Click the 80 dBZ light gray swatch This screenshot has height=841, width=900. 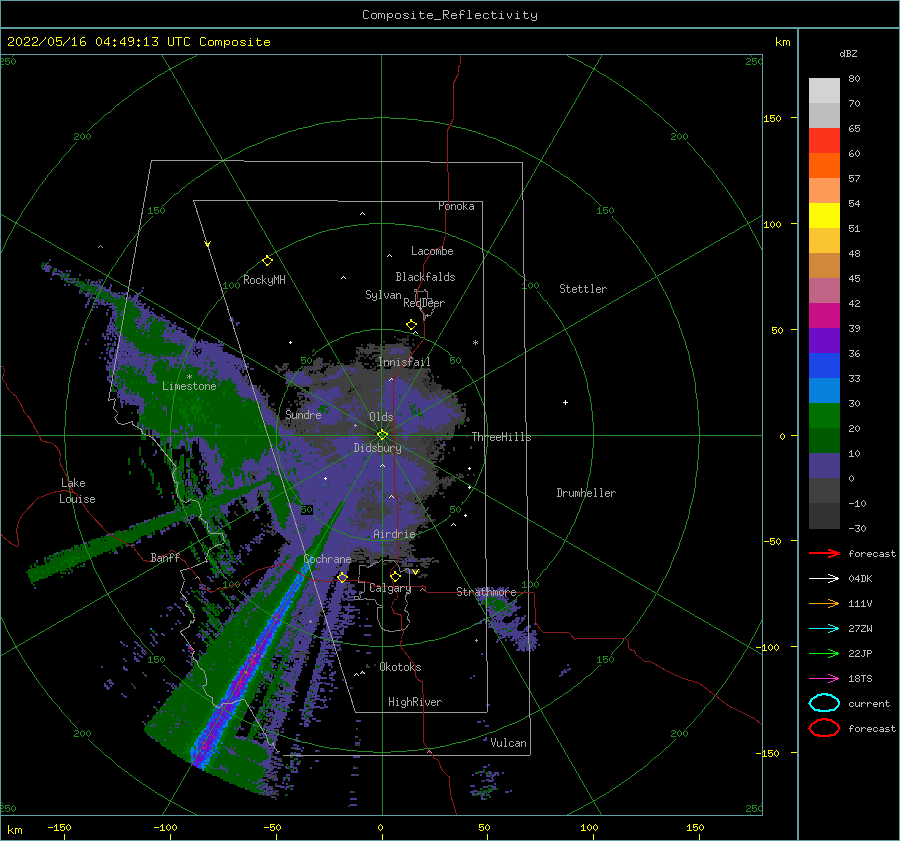(824, 91)
